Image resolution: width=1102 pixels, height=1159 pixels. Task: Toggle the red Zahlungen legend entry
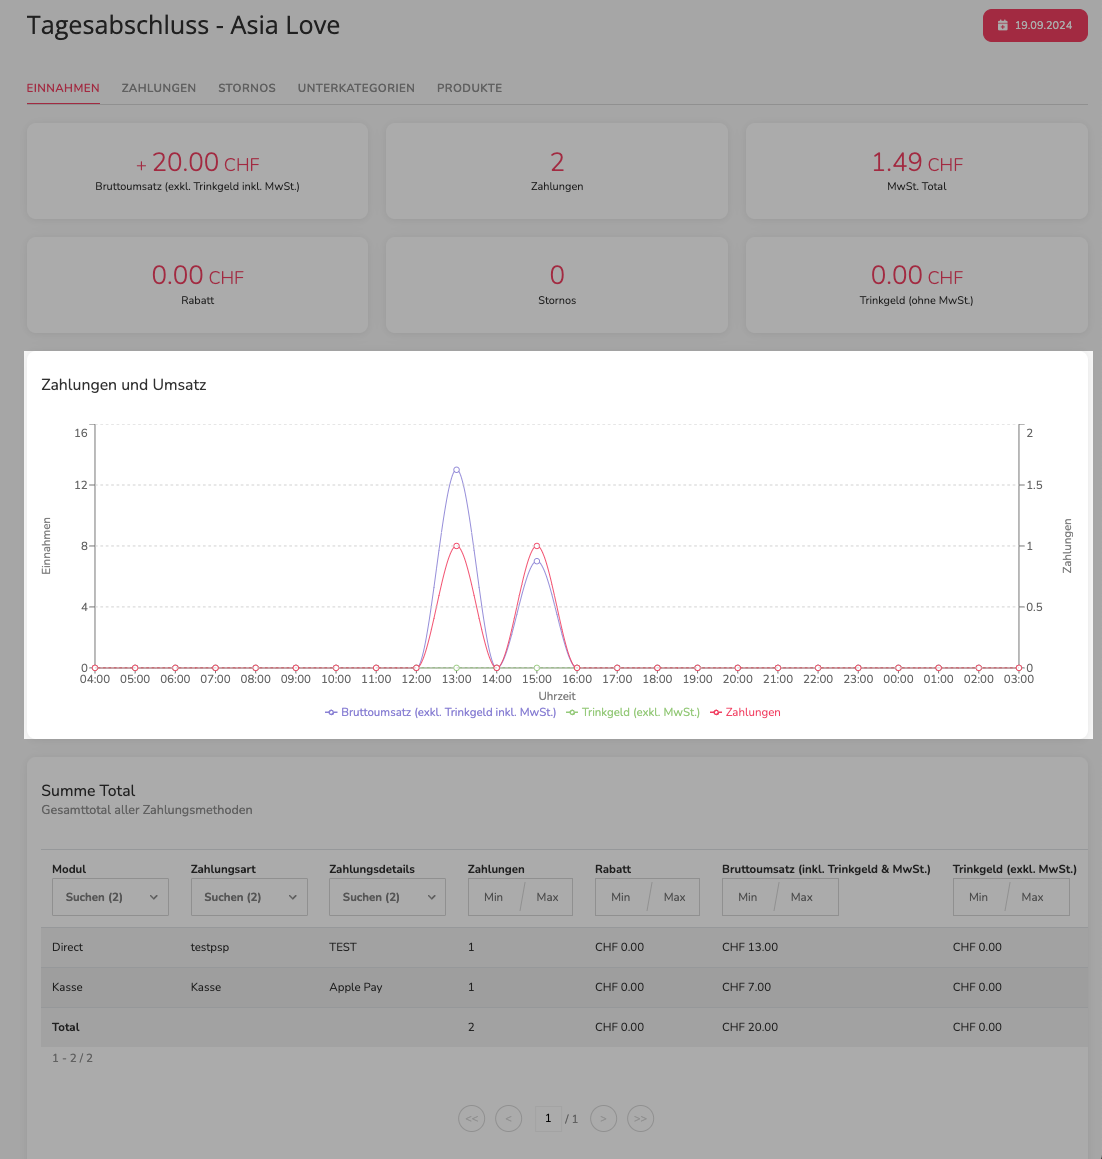pos(745,713)
